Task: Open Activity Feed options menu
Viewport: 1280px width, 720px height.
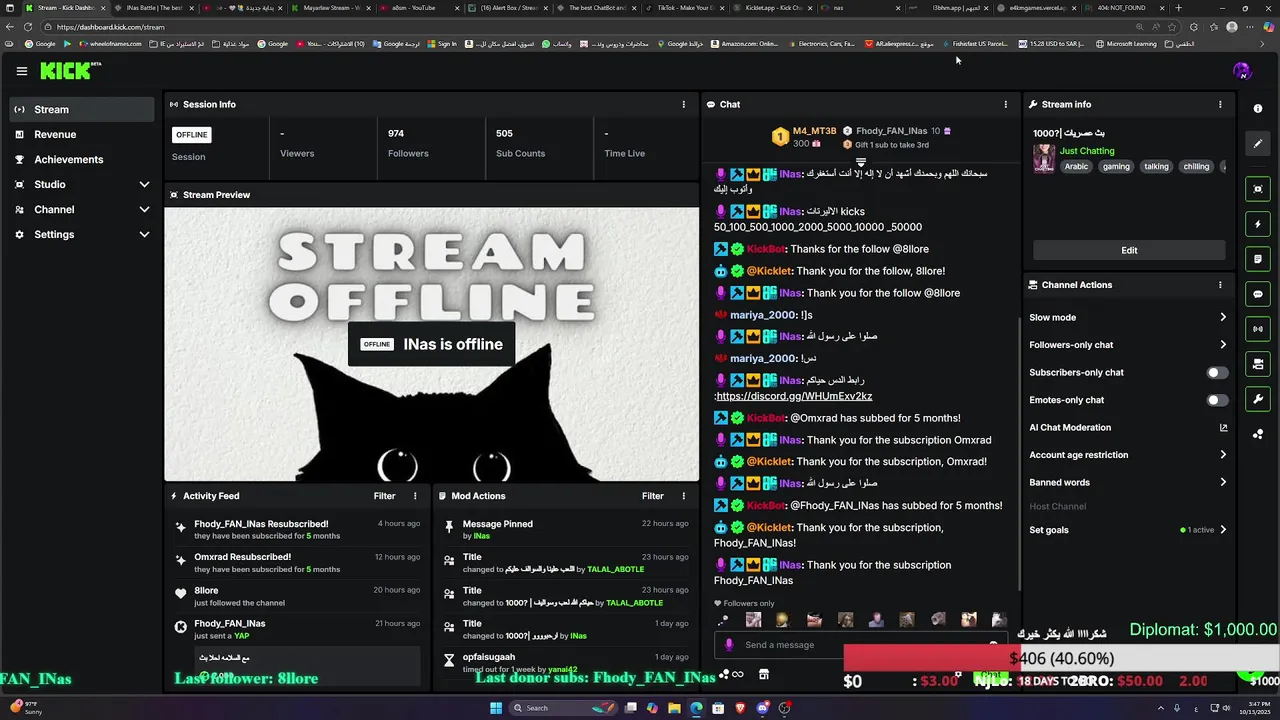Action: pos(415,496)
